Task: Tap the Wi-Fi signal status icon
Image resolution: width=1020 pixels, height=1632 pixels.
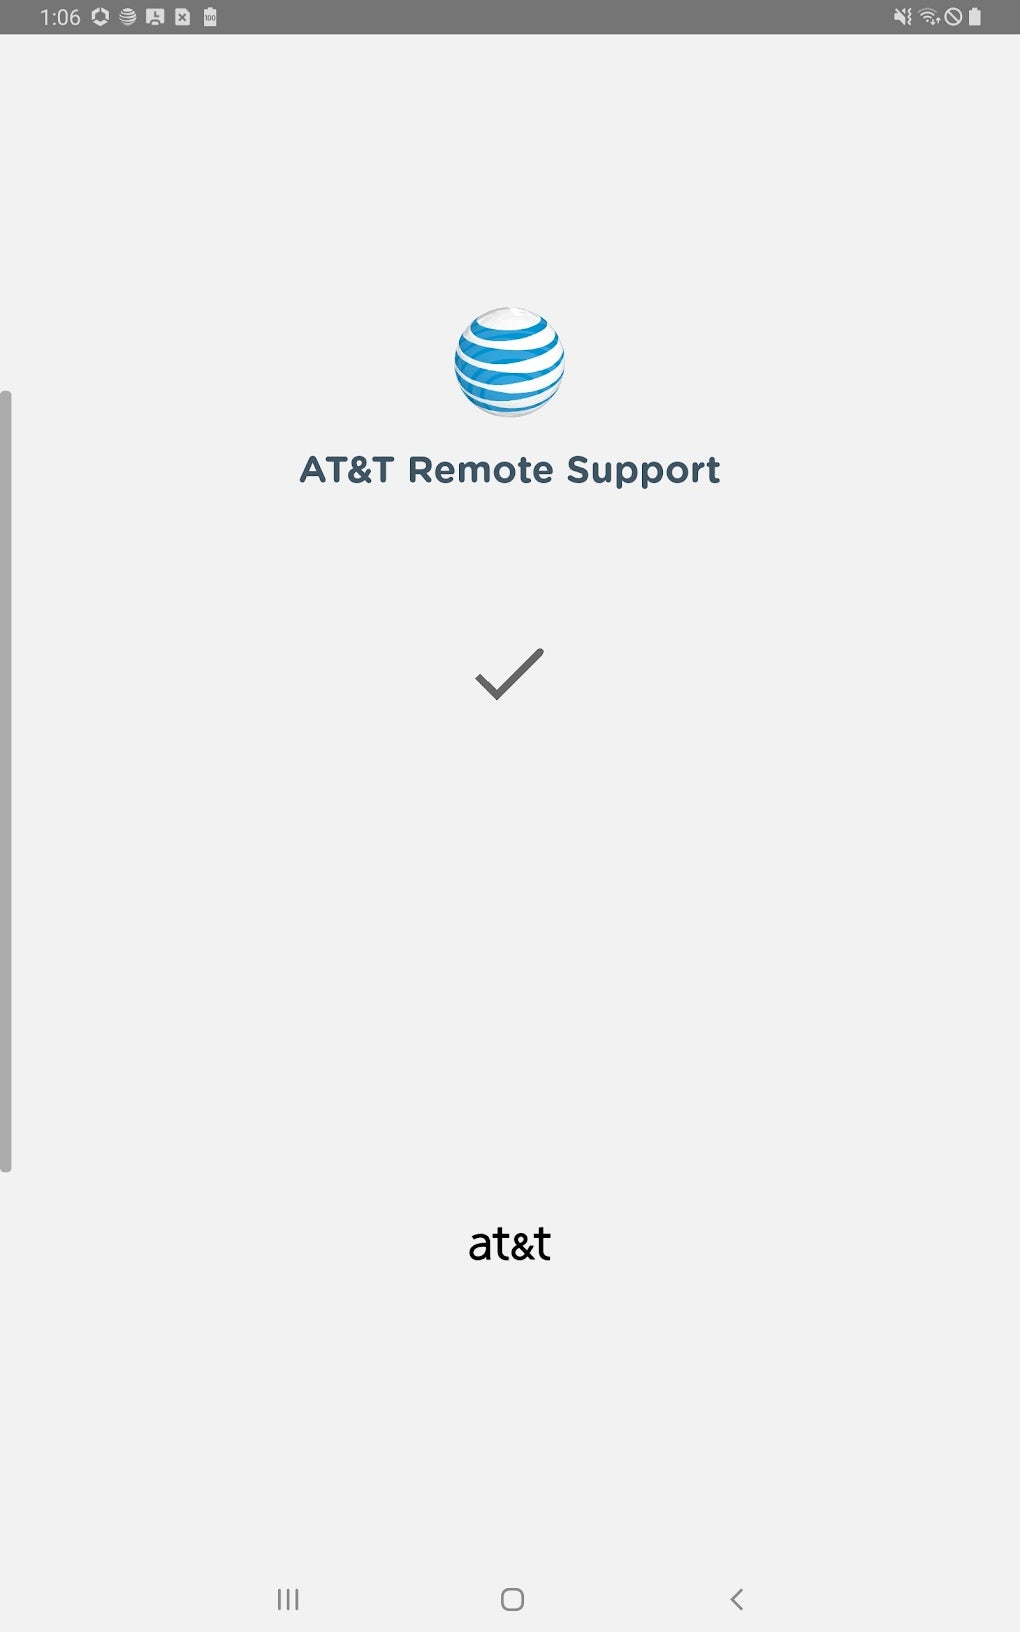Action: click(930, 17)
